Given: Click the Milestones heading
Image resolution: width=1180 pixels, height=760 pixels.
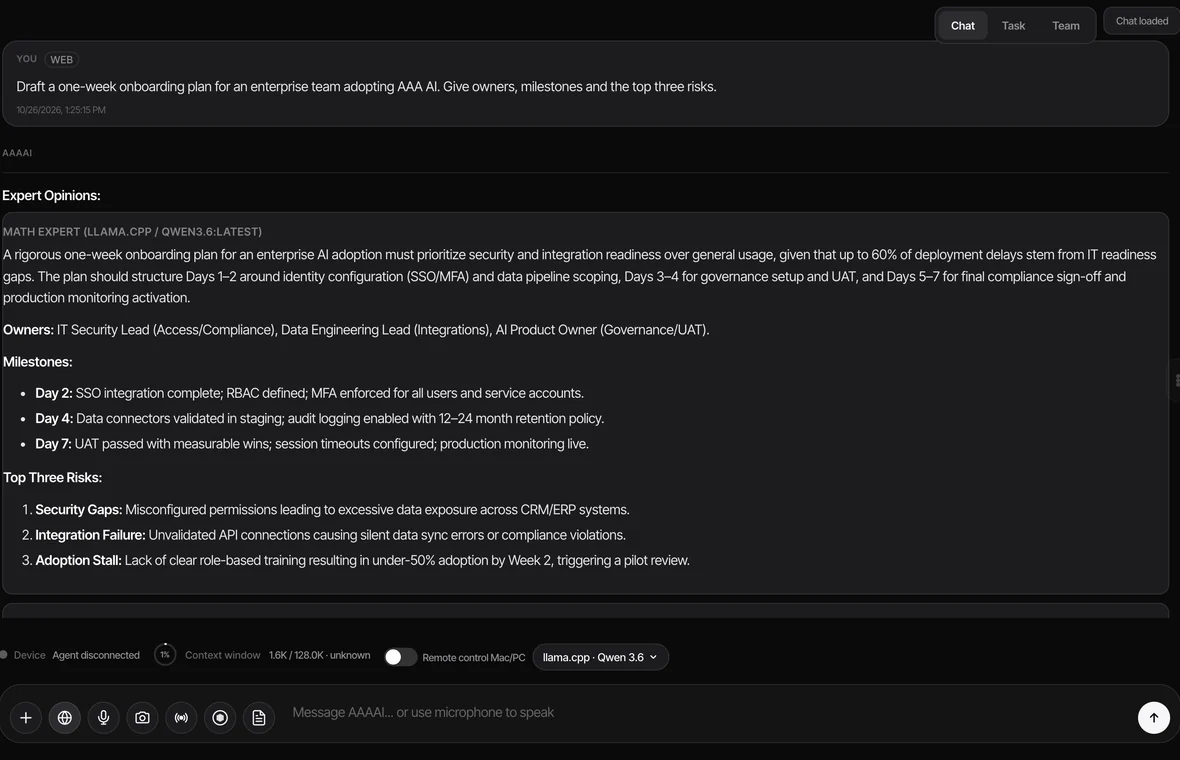Looking at the screenshot, I should pos(38,362).
